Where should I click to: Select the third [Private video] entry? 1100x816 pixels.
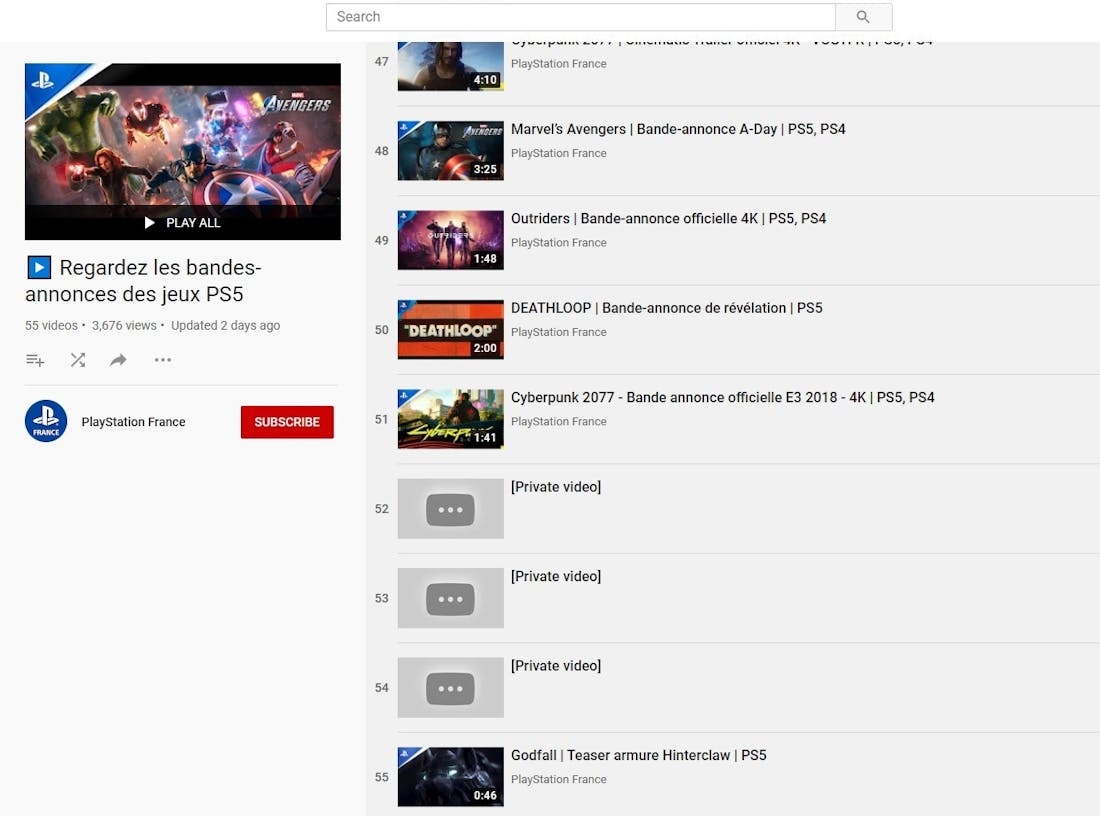click(x=450, y=687)
